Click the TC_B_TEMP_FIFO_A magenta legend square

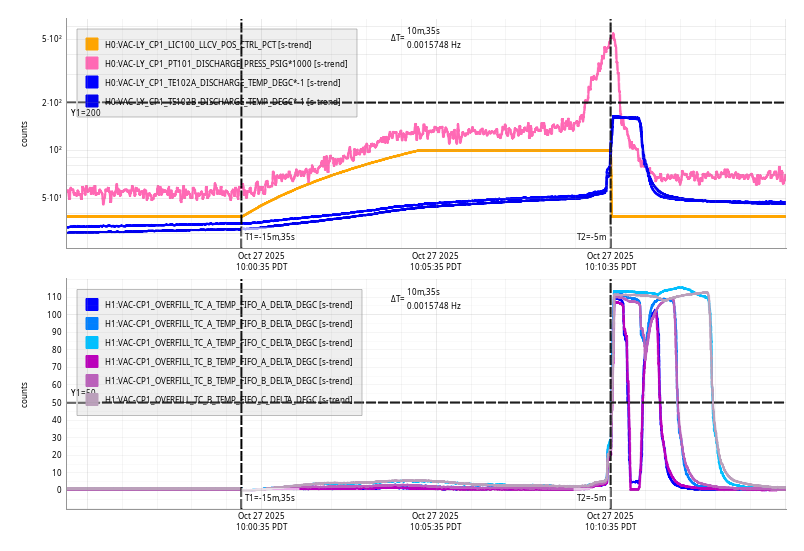pyautogui.click(x=92, y=361)
